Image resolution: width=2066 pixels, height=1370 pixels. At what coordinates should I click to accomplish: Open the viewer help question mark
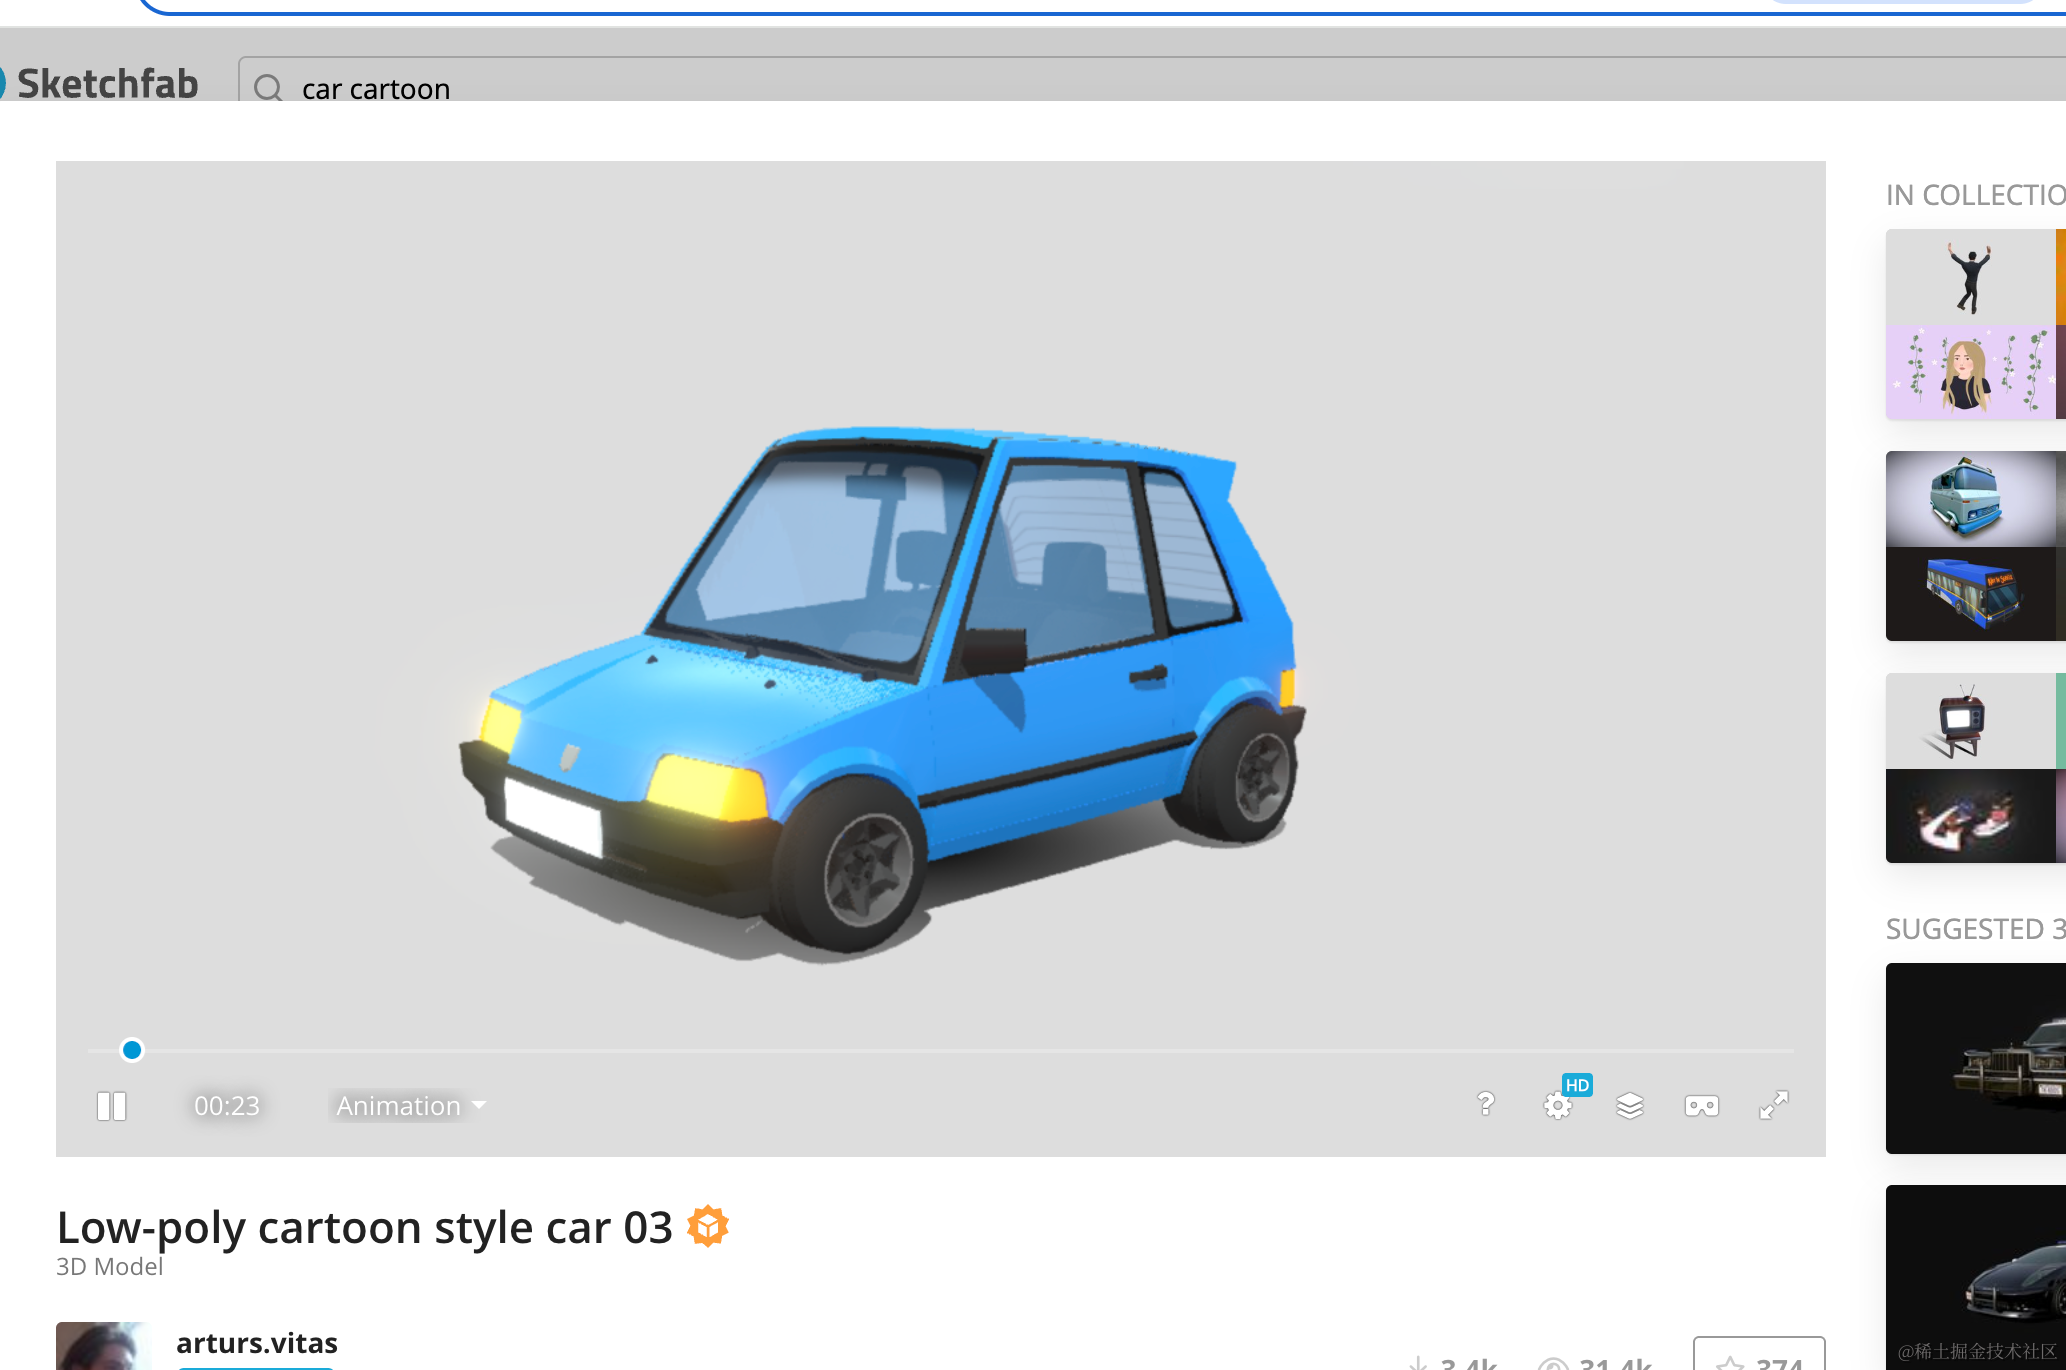(x=1485, y=1104)
